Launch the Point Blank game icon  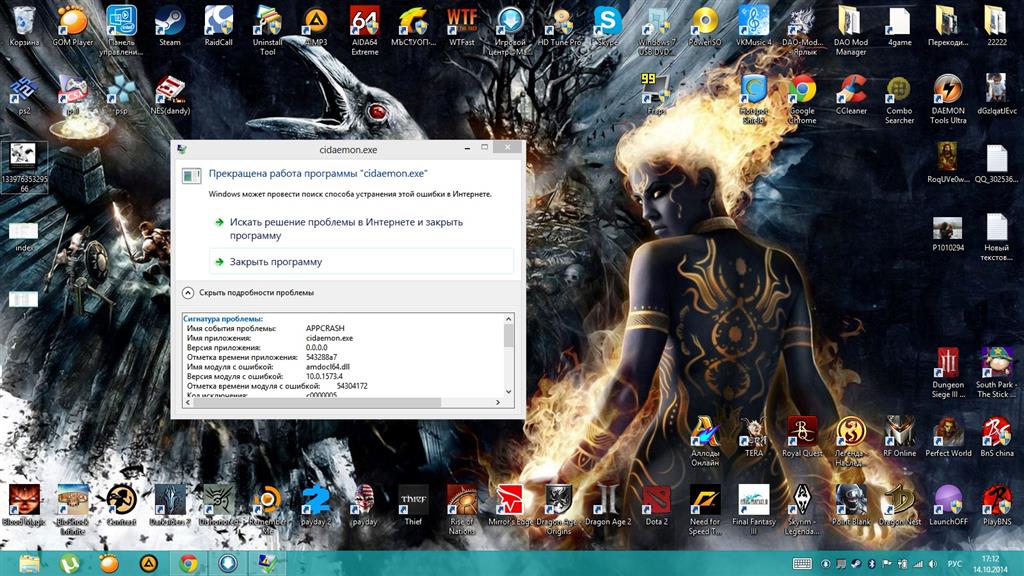tap(851, 505)
